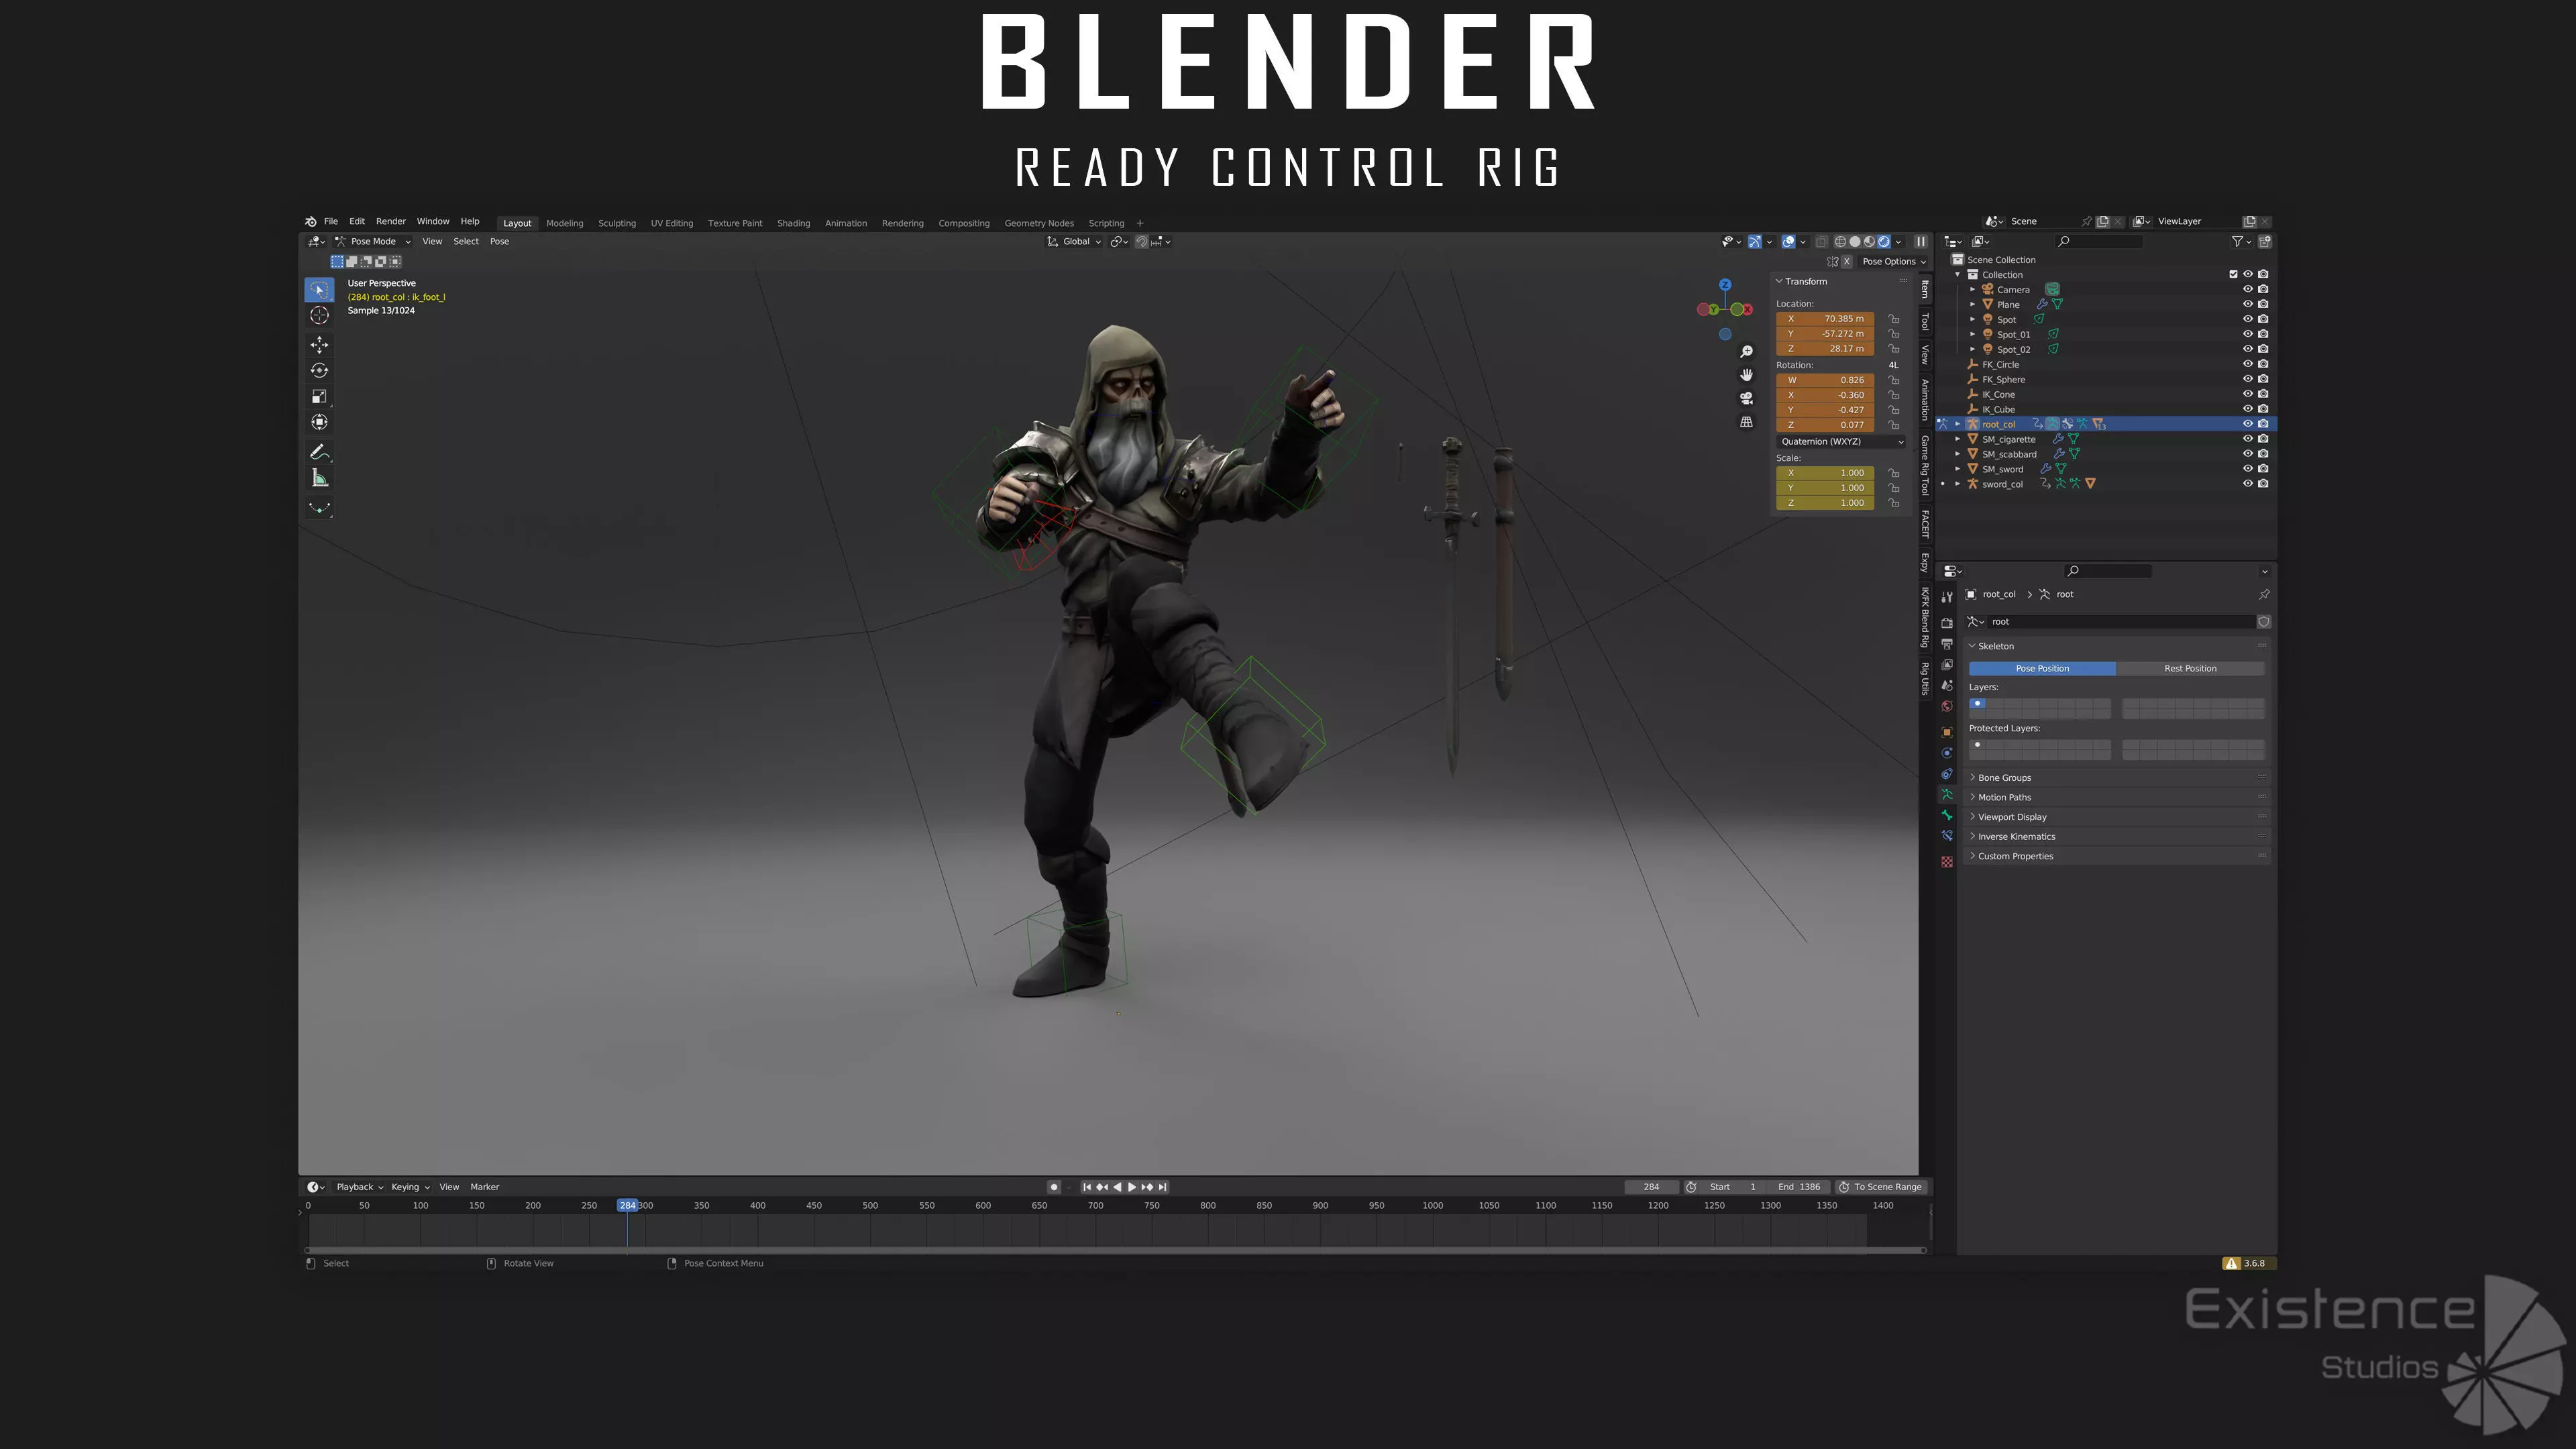This screenshot has height=1449, width=2576.
Task: Open the File menu
Action: click(331, 222)
